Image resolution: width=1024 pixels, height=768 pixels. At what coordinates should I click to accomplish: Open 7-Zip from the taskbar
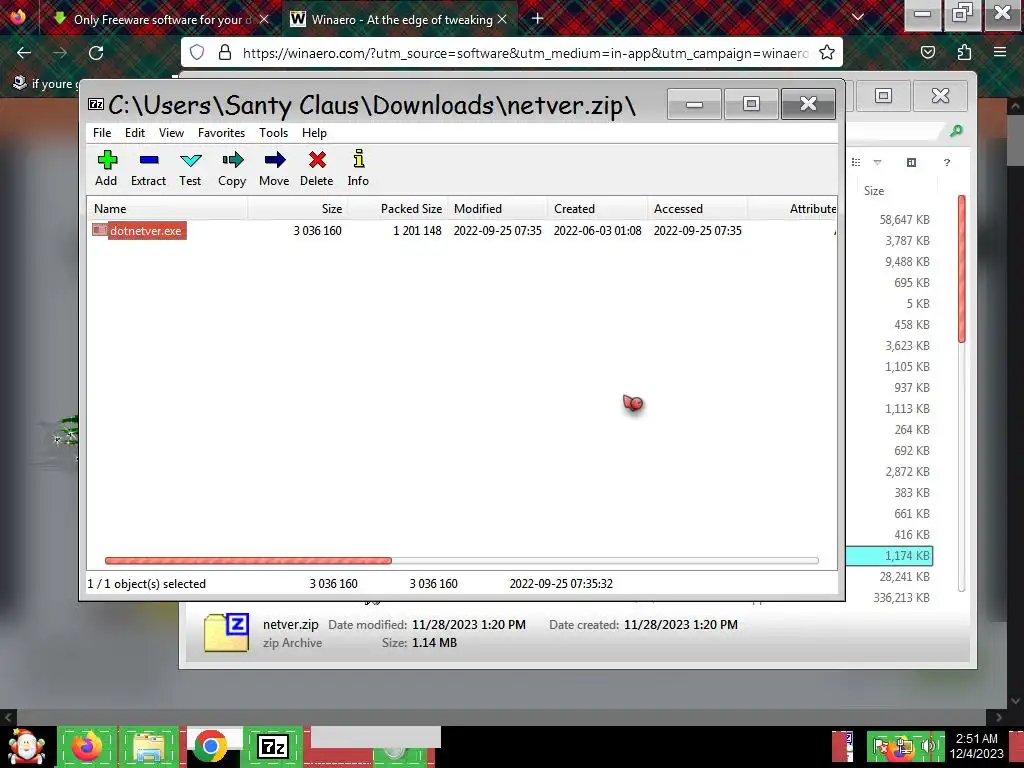coord(273,746)
